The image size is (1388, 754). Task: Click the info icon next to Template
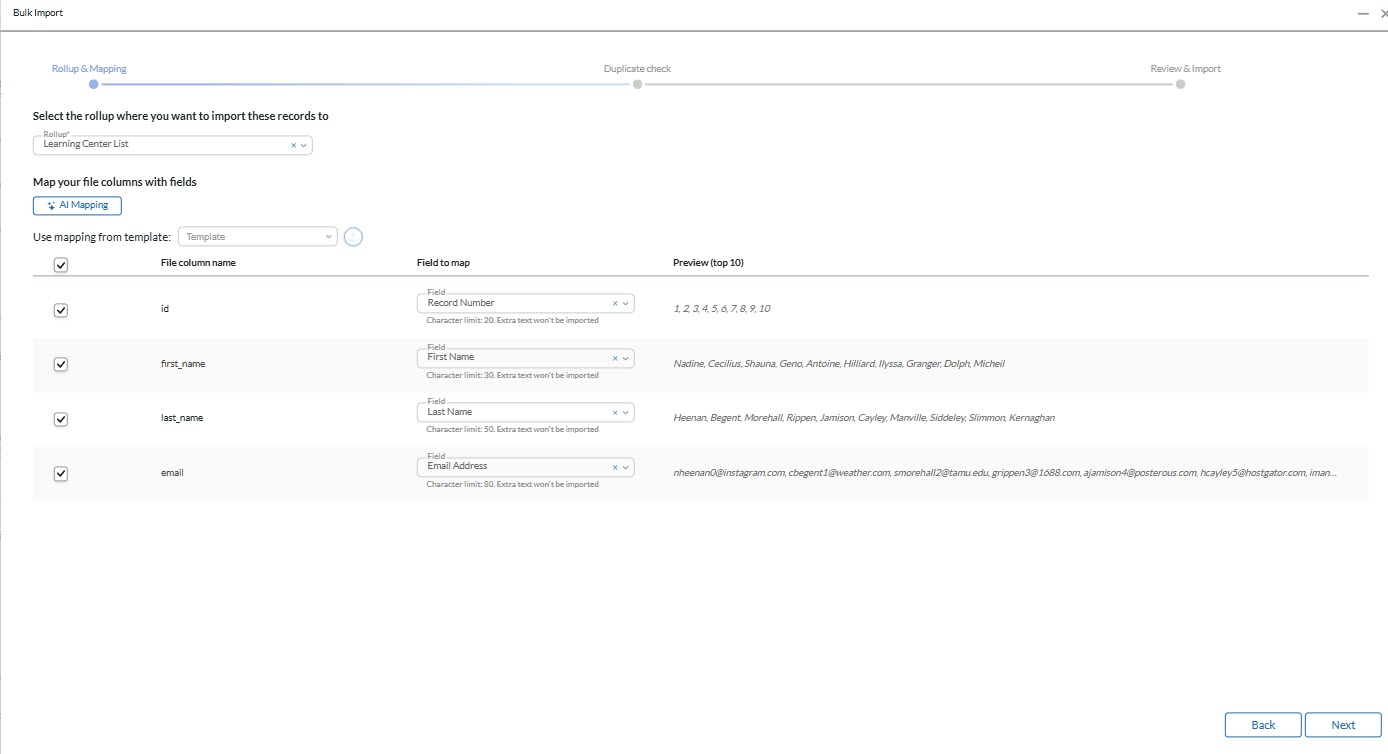pos(353,237)
